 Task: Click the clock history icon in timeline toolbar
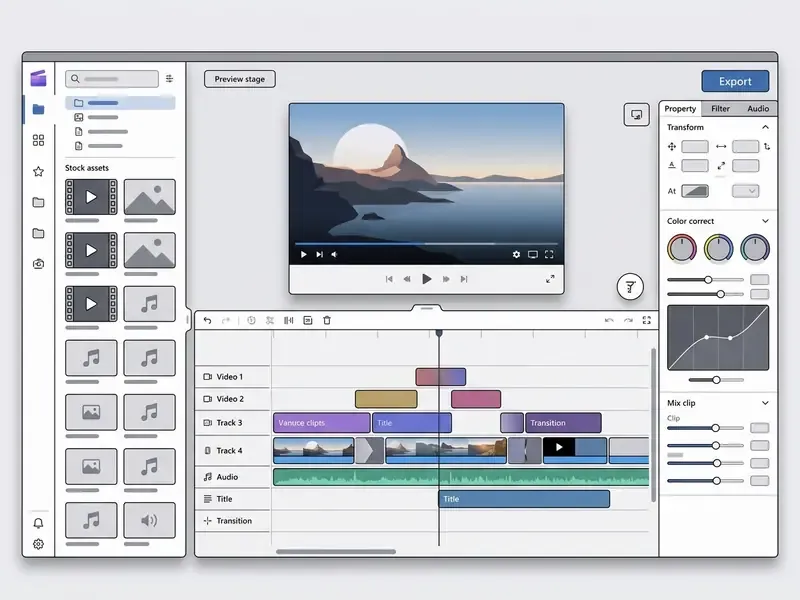pos(251,320)
